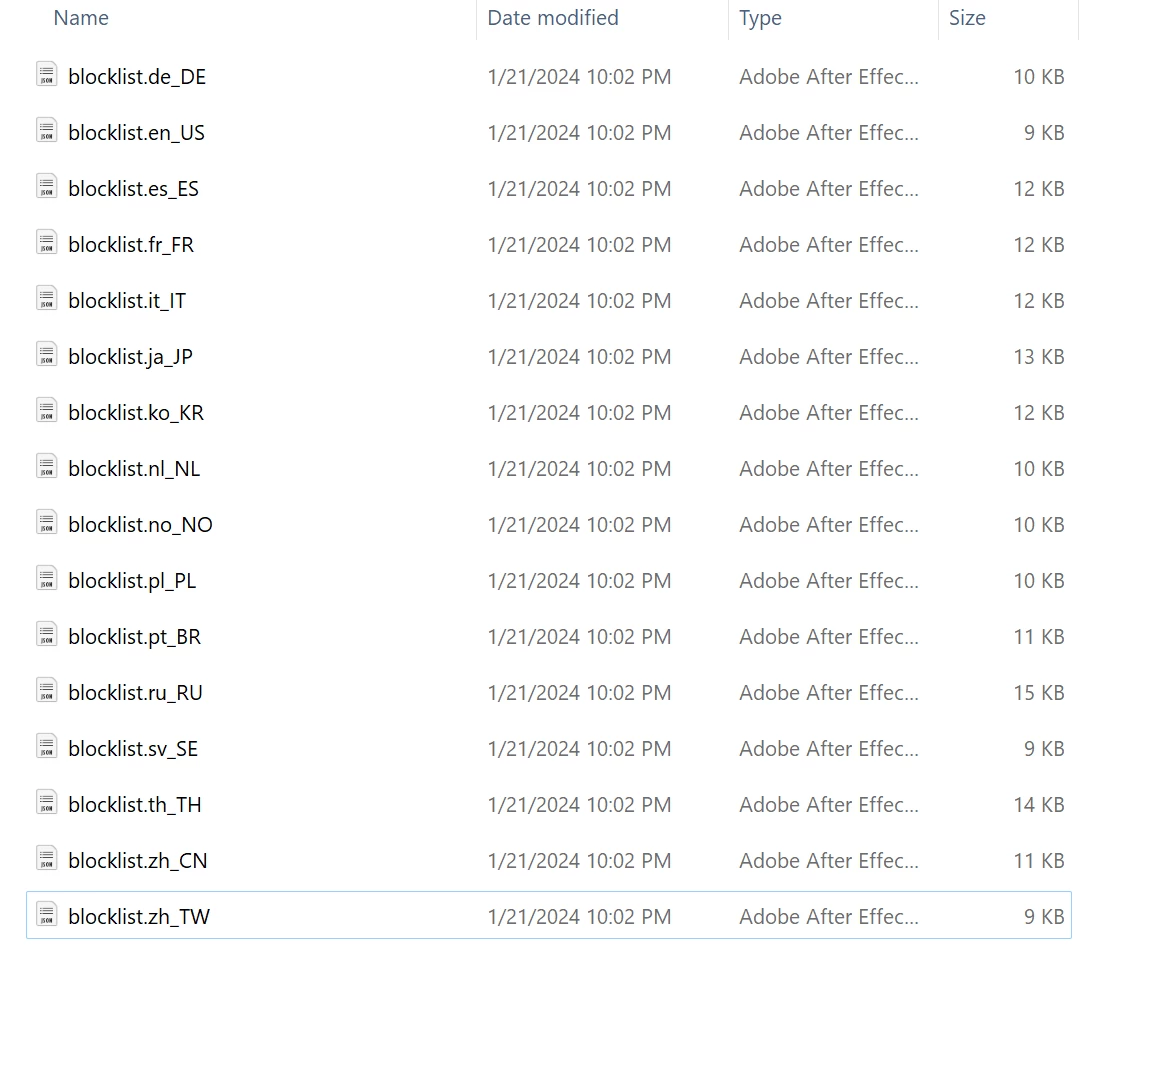Click the file icon for blocklist.nl_NL
Viewport: 1175px width, 1082px height.
click(x=46, y=467)
